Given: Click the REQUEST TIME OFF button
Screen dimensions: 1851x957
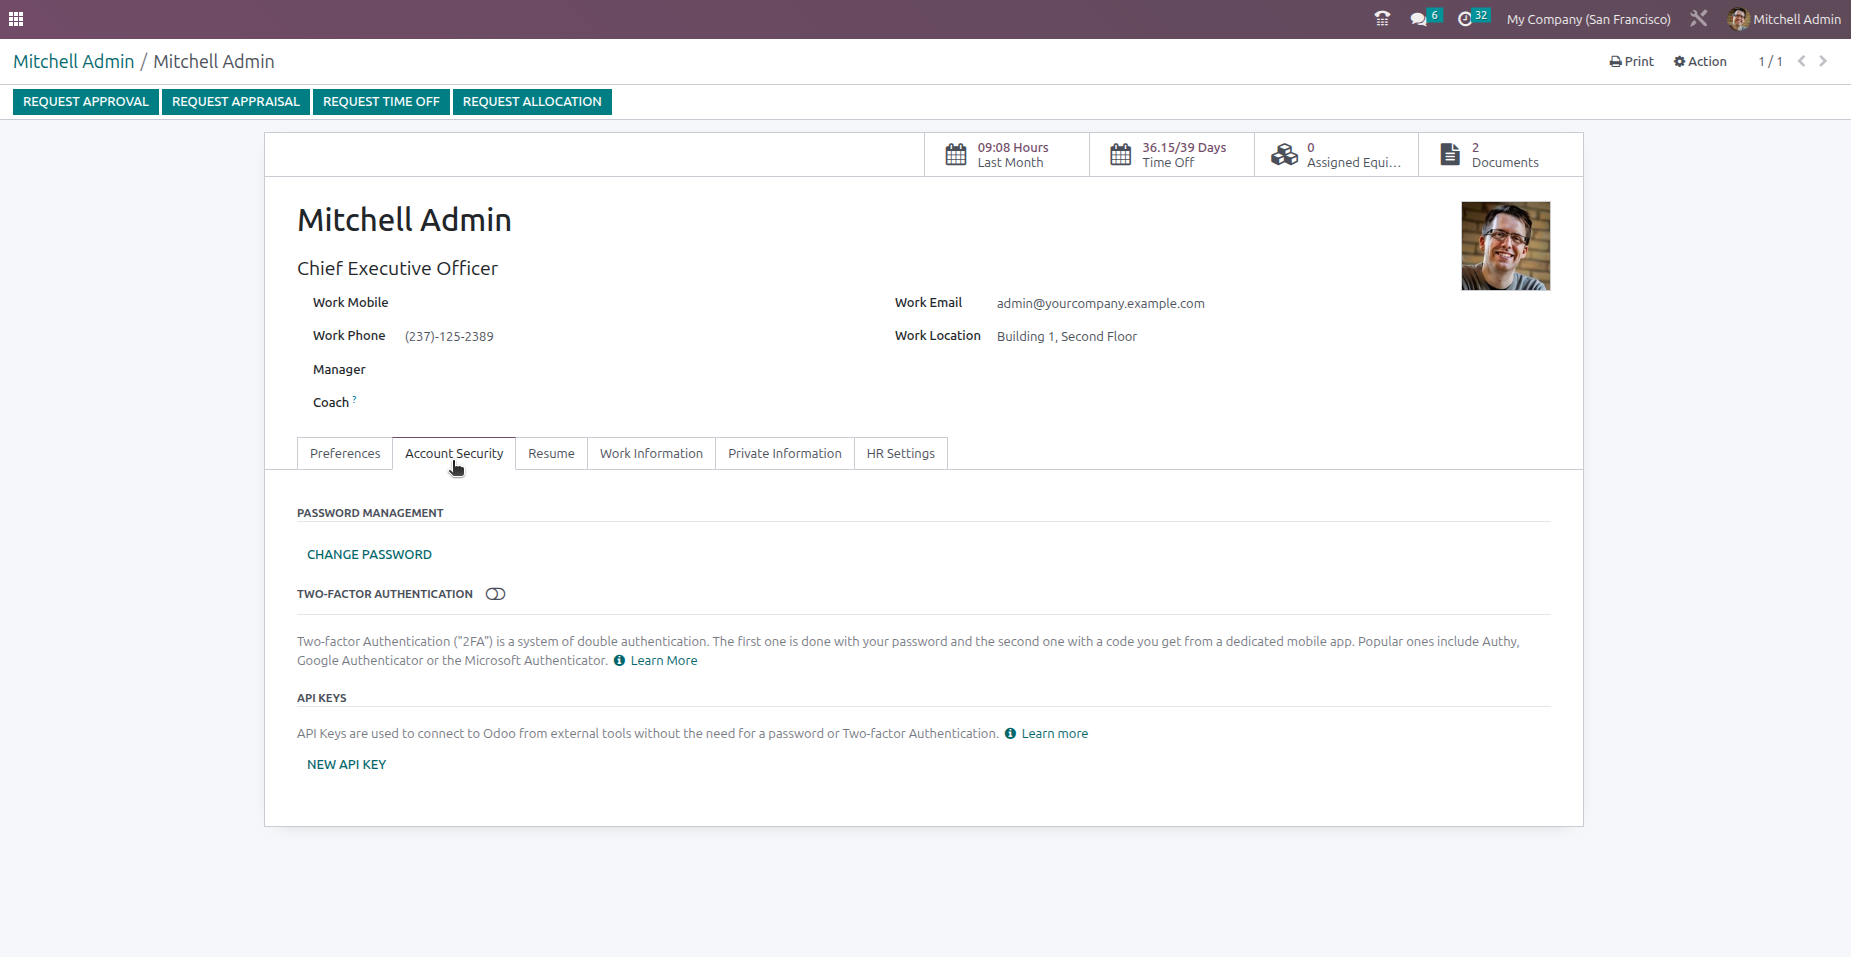Looking at the screenshot, I should [x=381, y=101].
